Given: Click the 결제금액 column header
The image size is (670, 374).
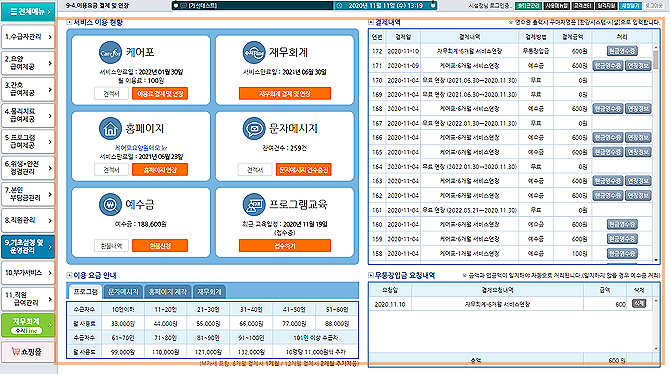Looking at the screenshot, I should tap(573, 37).
